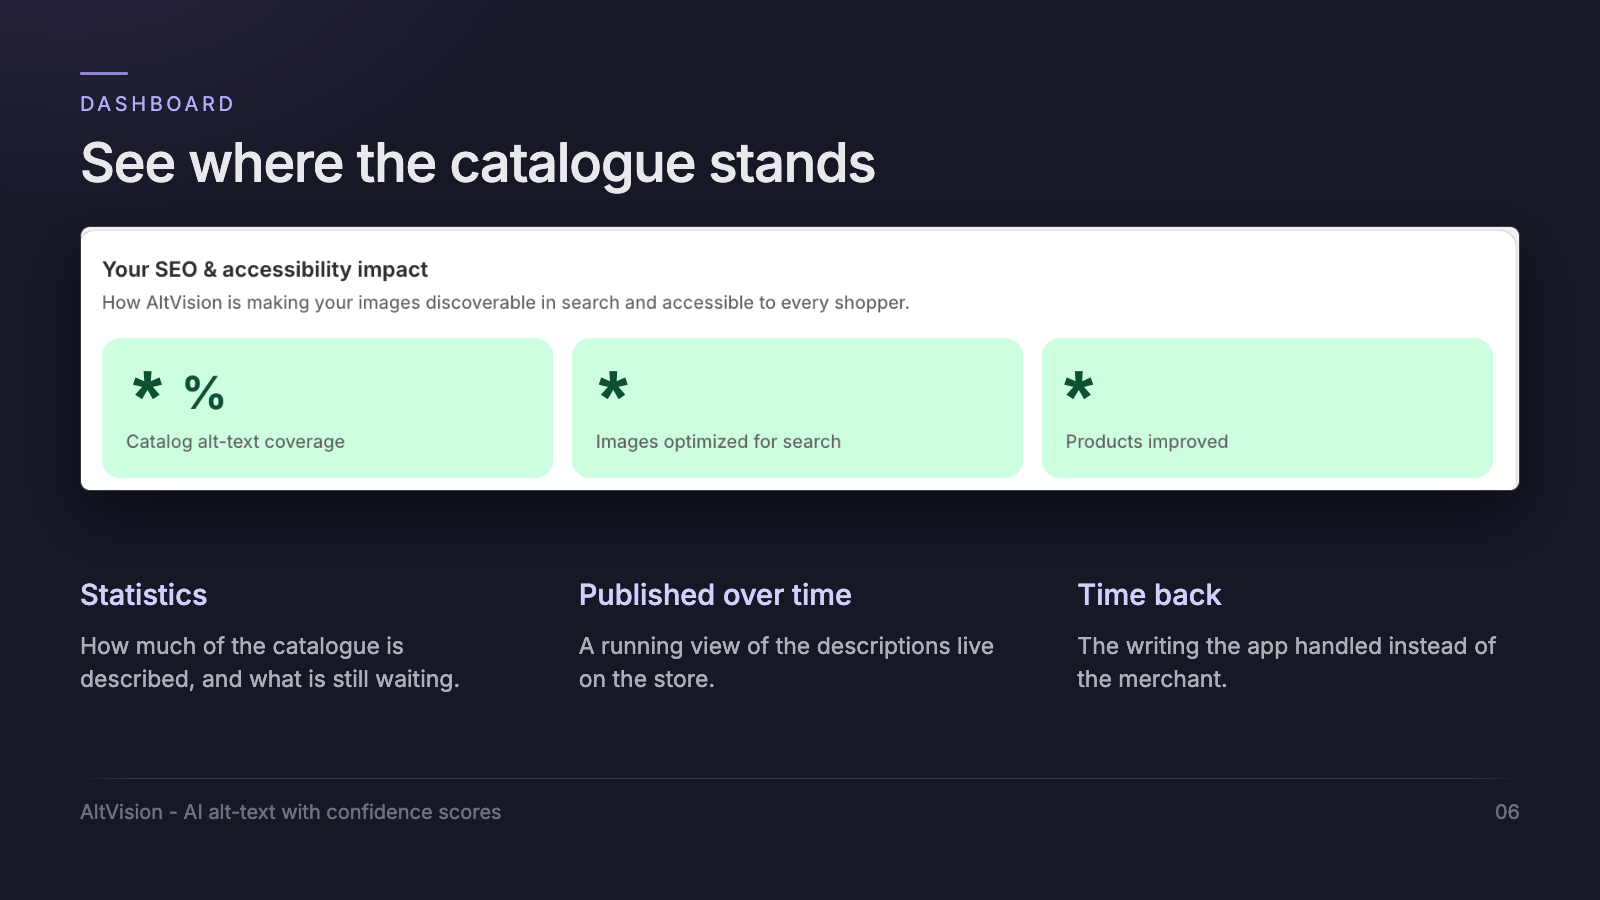The image size is (1600, 900).
Task: Open the Statistics heading
Action: [x=144, y=595]
